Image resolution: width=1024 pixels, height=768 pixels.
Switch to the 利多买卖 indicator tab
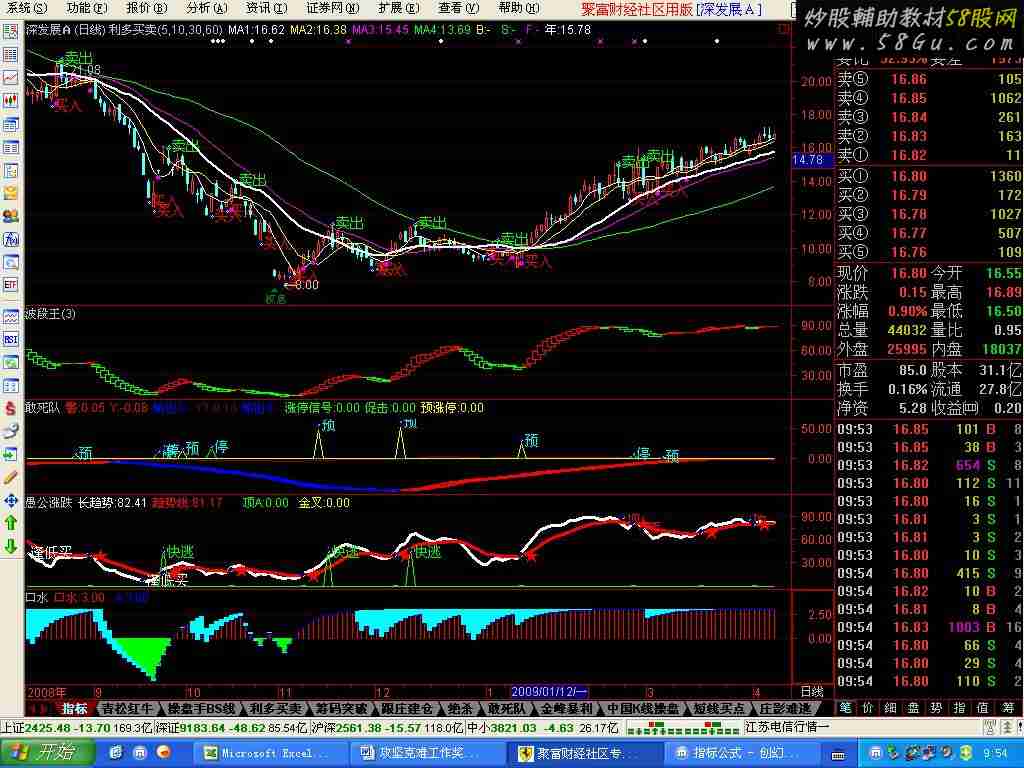coord(275,709)
